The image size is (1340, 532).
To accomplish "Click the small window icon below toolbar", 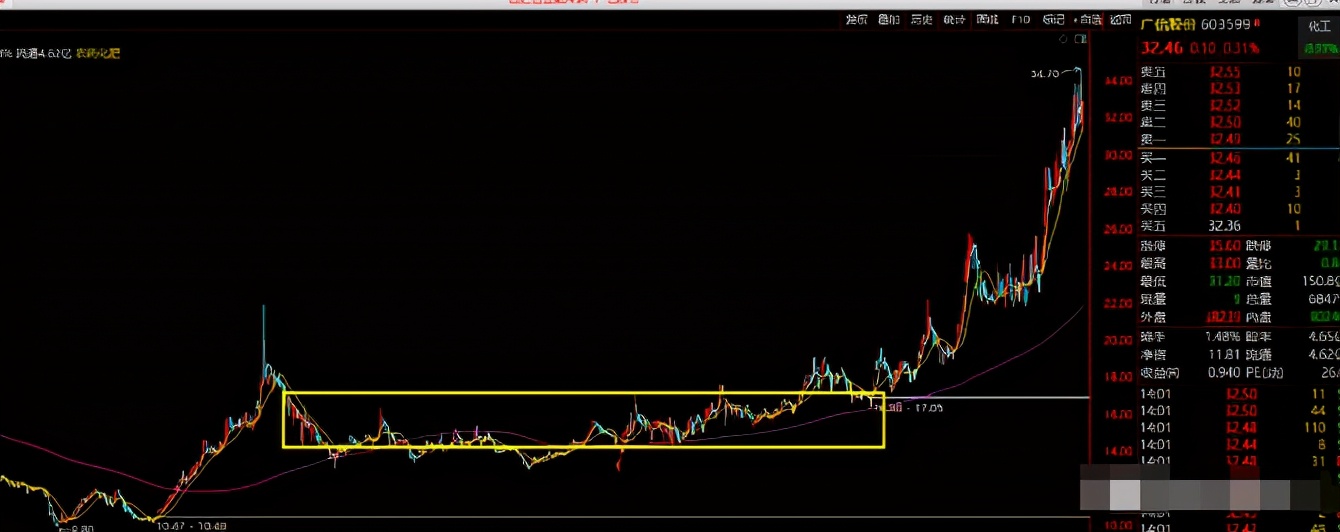I will pos(1080,40).
